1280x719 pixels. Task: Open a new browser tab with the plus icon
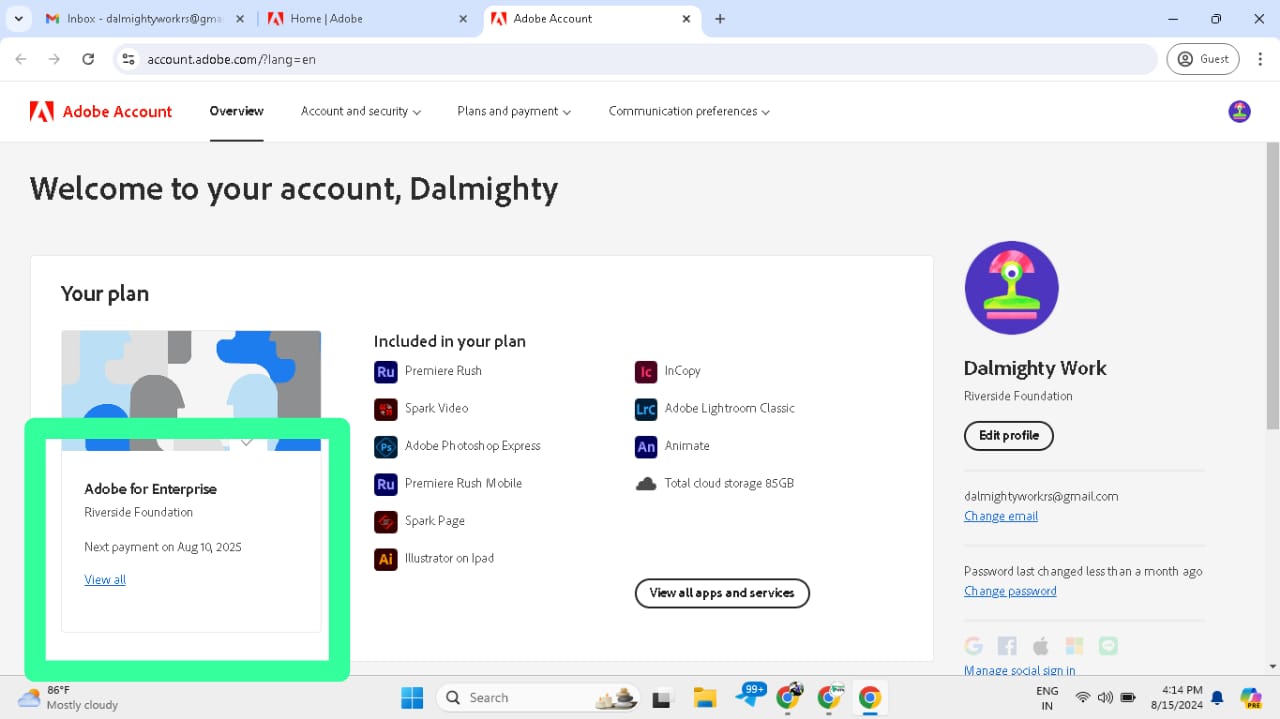click(x=720, y=19)
